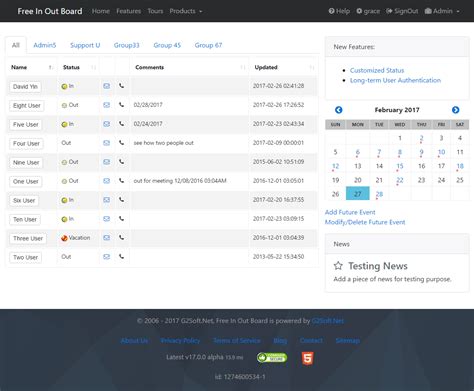Open the Sitemap footer link
This screenshot has height=391, width=474.
point(348,340)
